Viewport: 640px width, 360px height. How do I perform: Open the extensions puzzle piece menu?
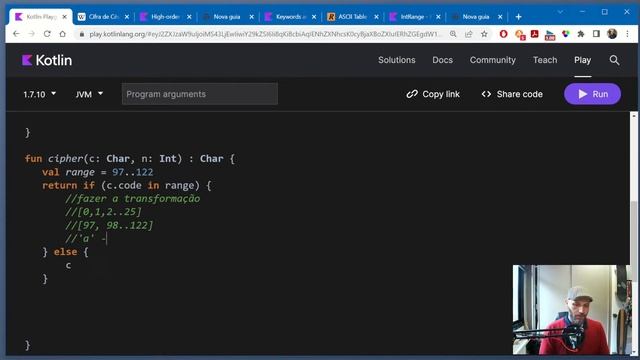coord(580,34)
